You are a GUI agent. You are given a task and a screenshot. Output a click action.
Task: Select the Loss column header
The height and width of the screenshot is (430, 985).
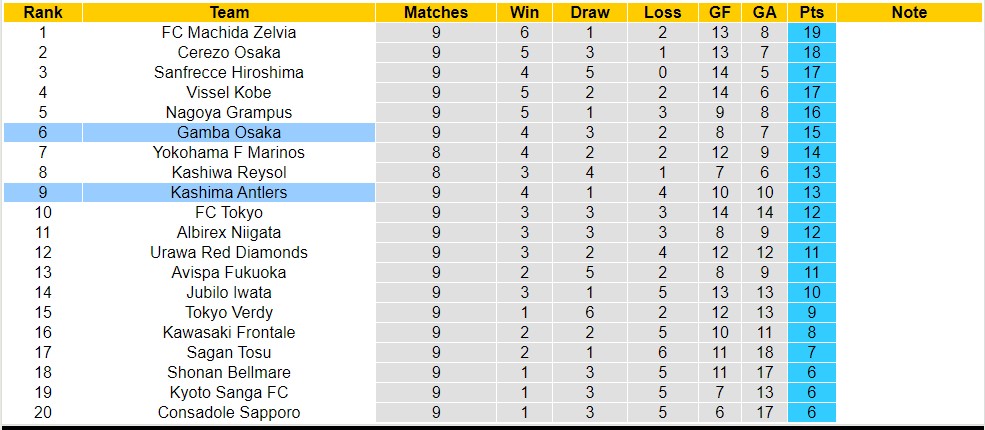[662, 13]
